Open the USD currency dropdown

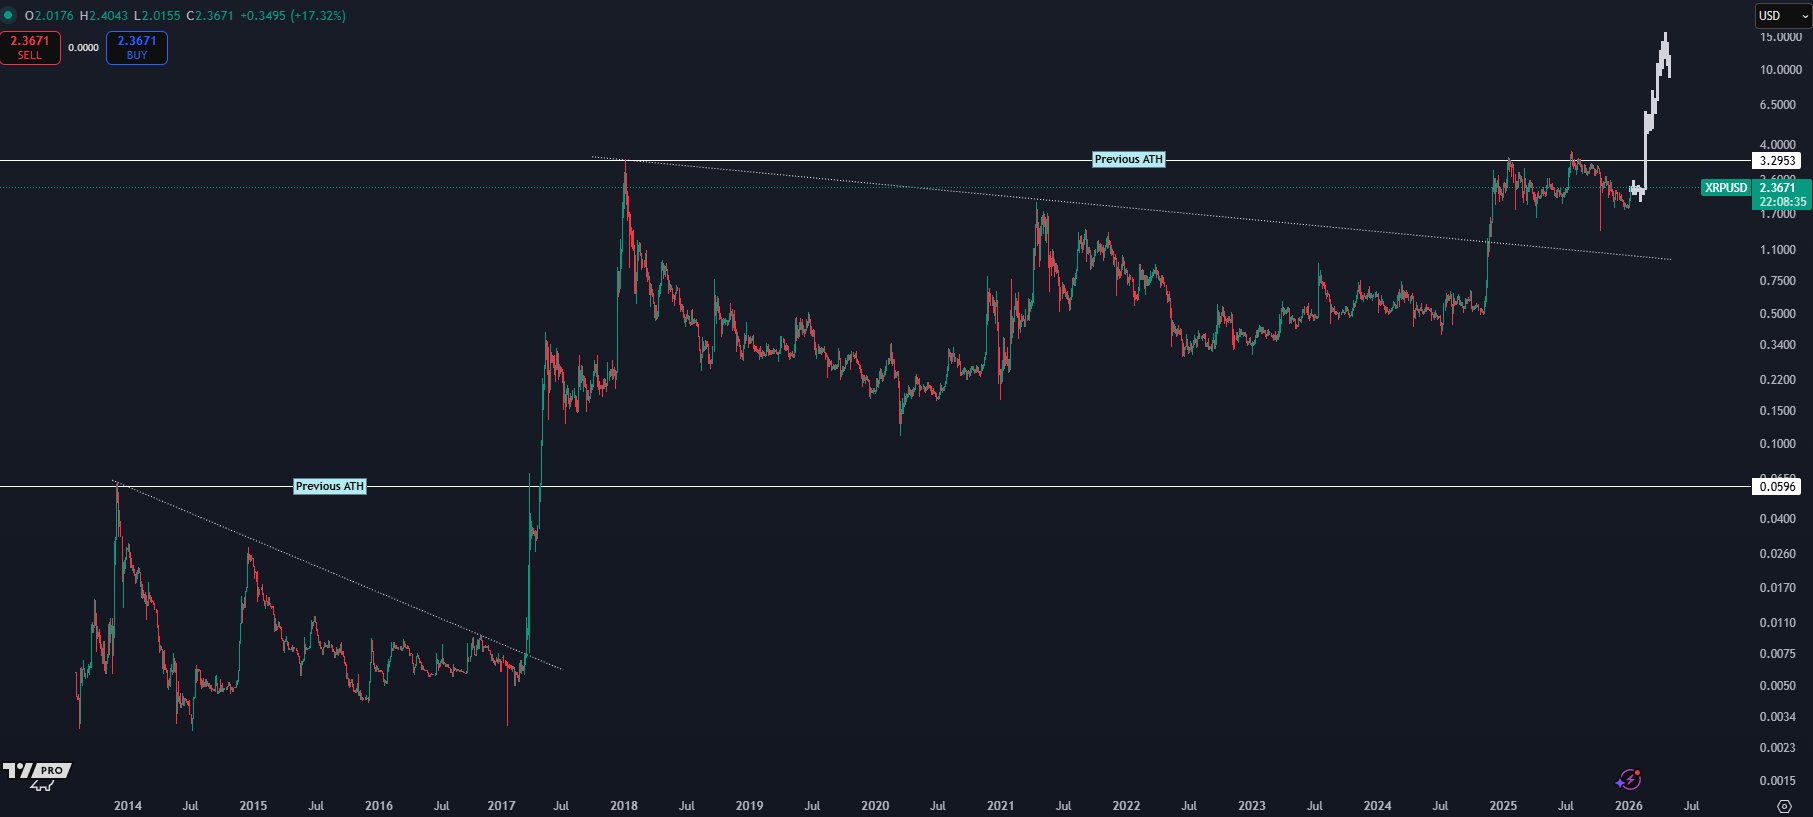pos(1783,16)
